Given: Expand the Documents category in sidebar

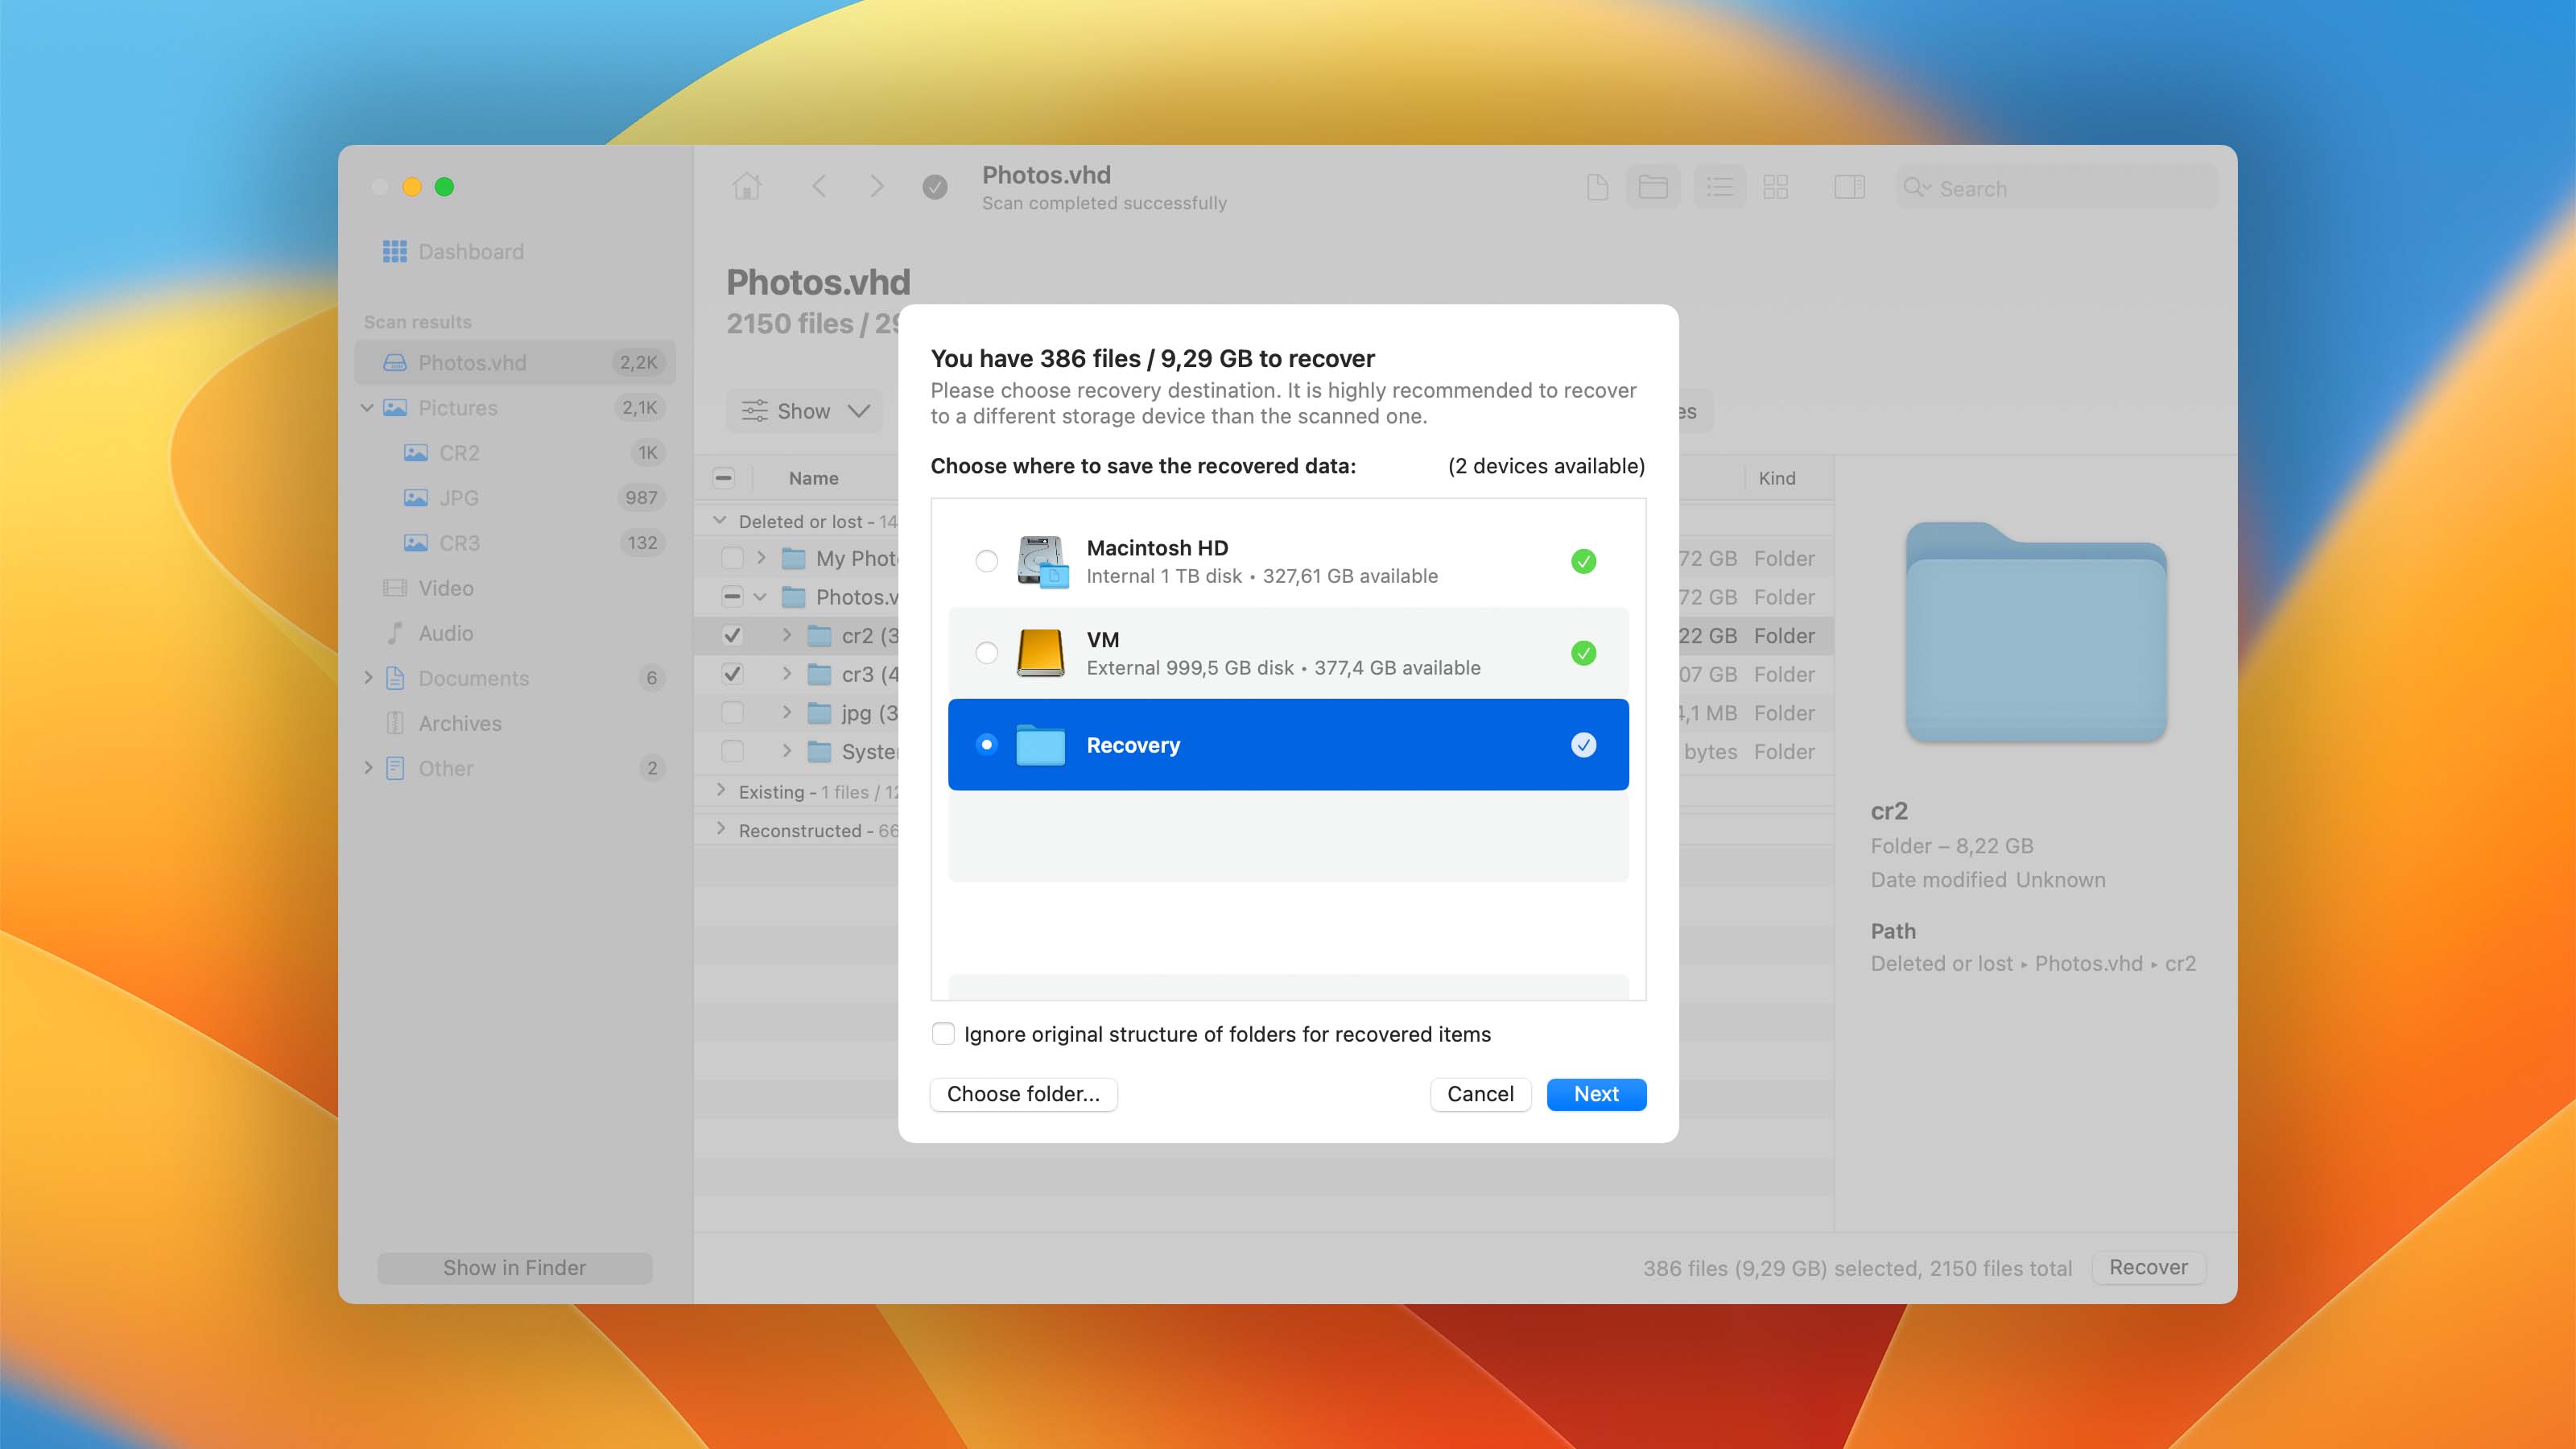Looking at the screenshot, I should point(368,678).
